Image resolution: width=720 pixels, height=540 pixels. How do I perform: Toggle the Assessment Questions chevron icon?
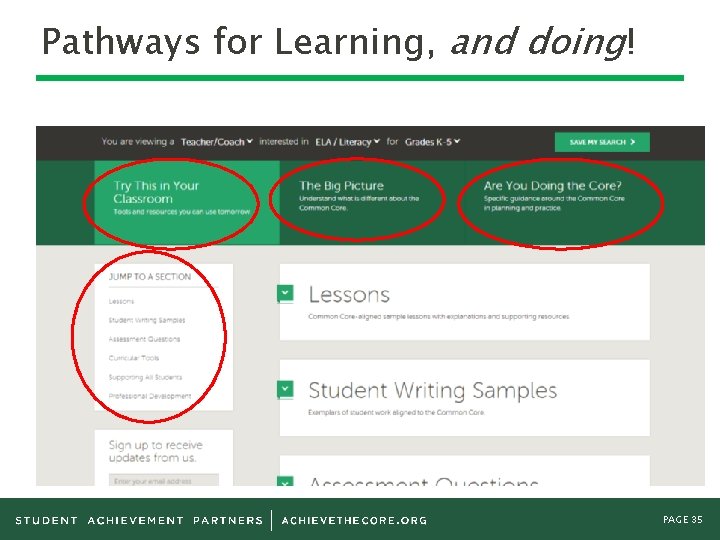(285, 481)
